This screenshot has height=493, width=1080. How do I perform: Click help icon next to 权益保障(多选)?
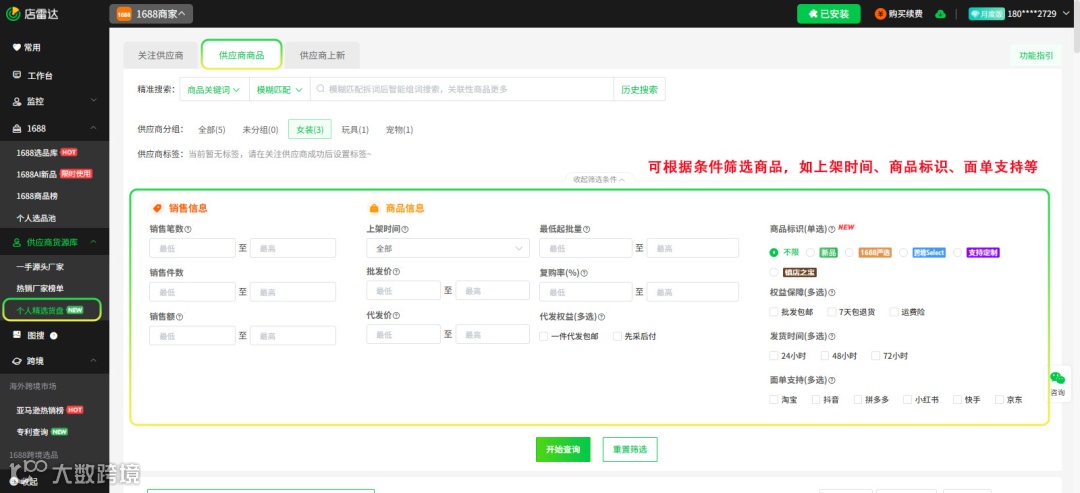tap(831, 293)
